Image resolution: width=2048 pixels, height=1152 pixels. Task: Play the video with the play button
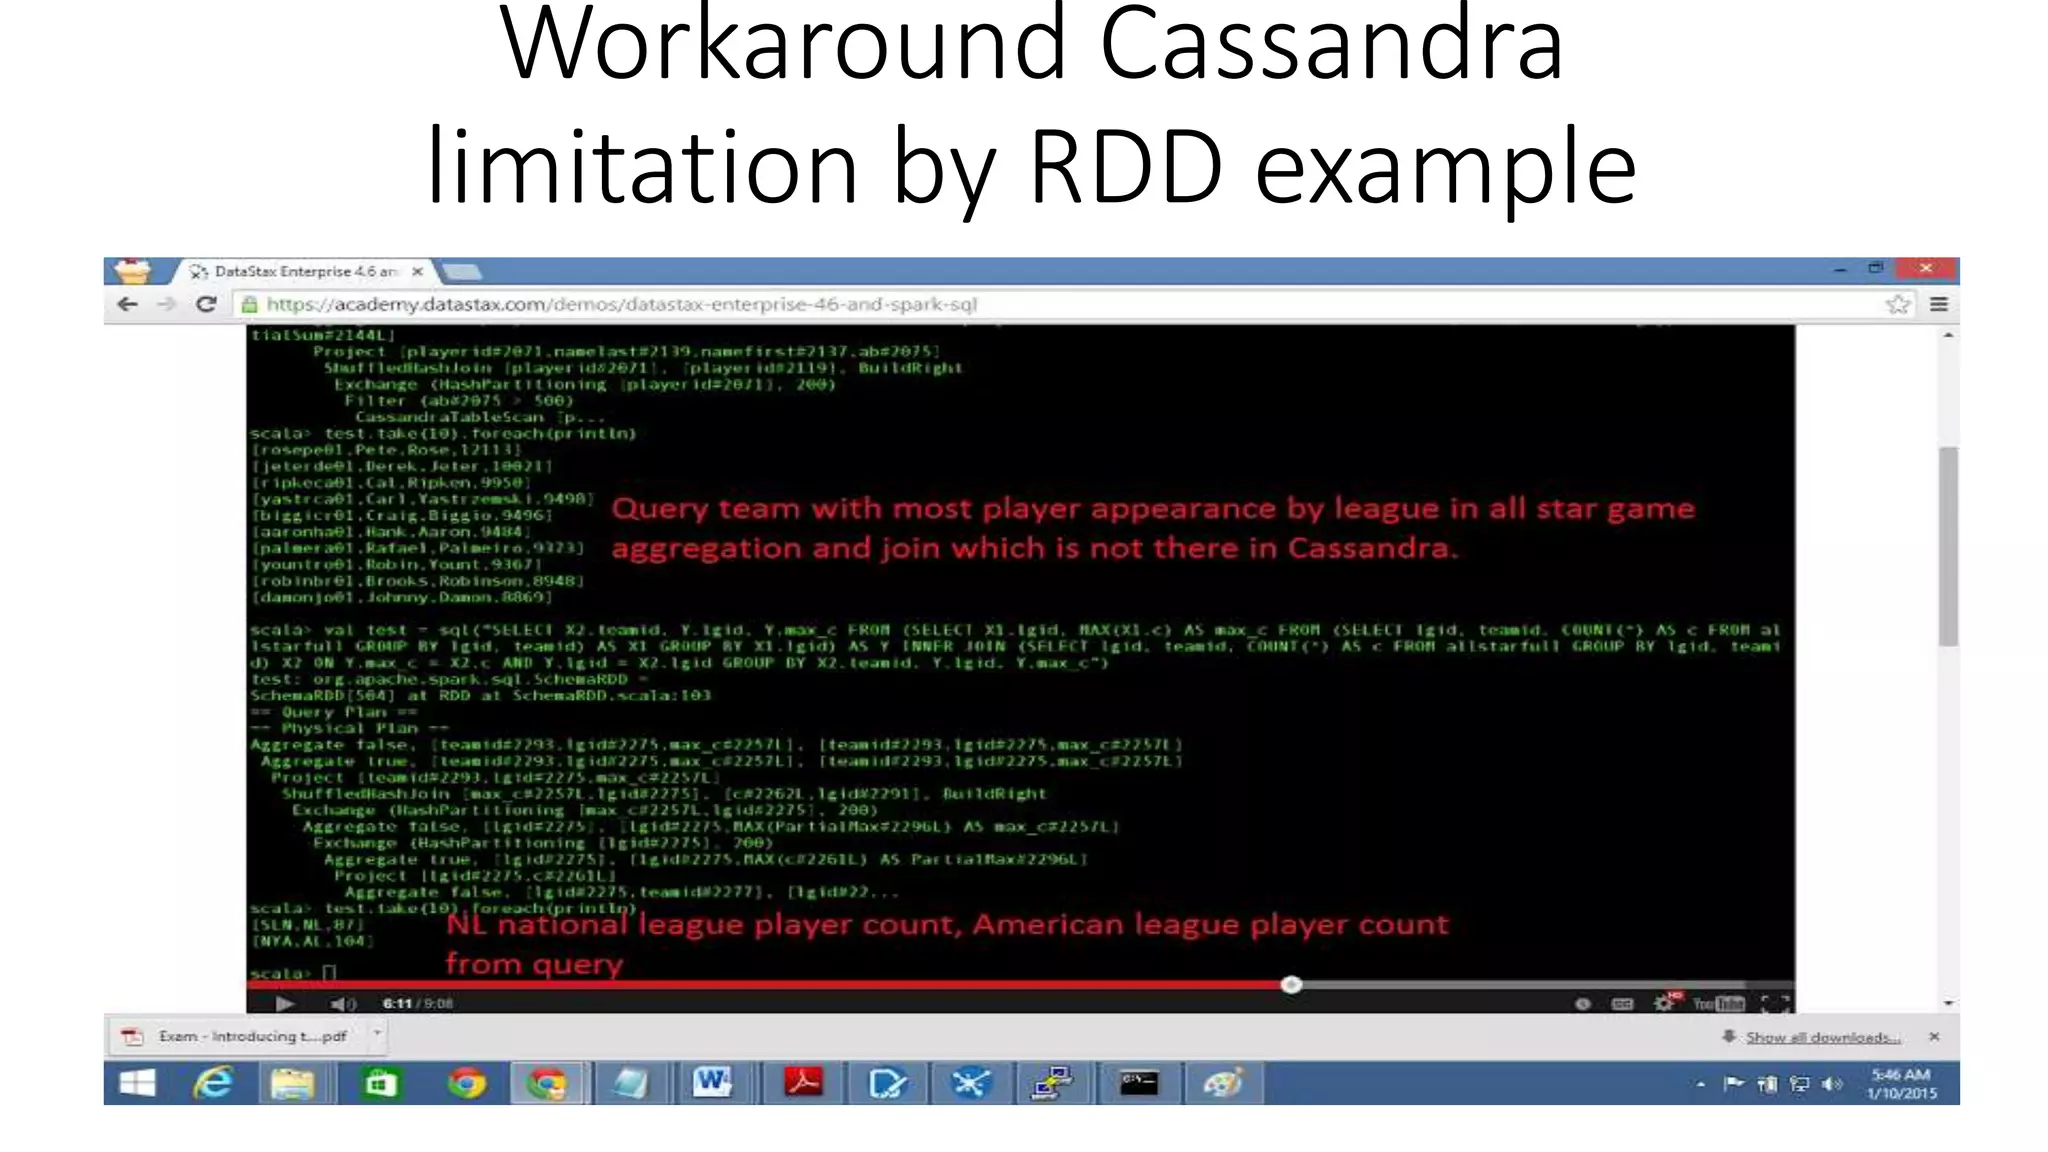(284, 1003)
